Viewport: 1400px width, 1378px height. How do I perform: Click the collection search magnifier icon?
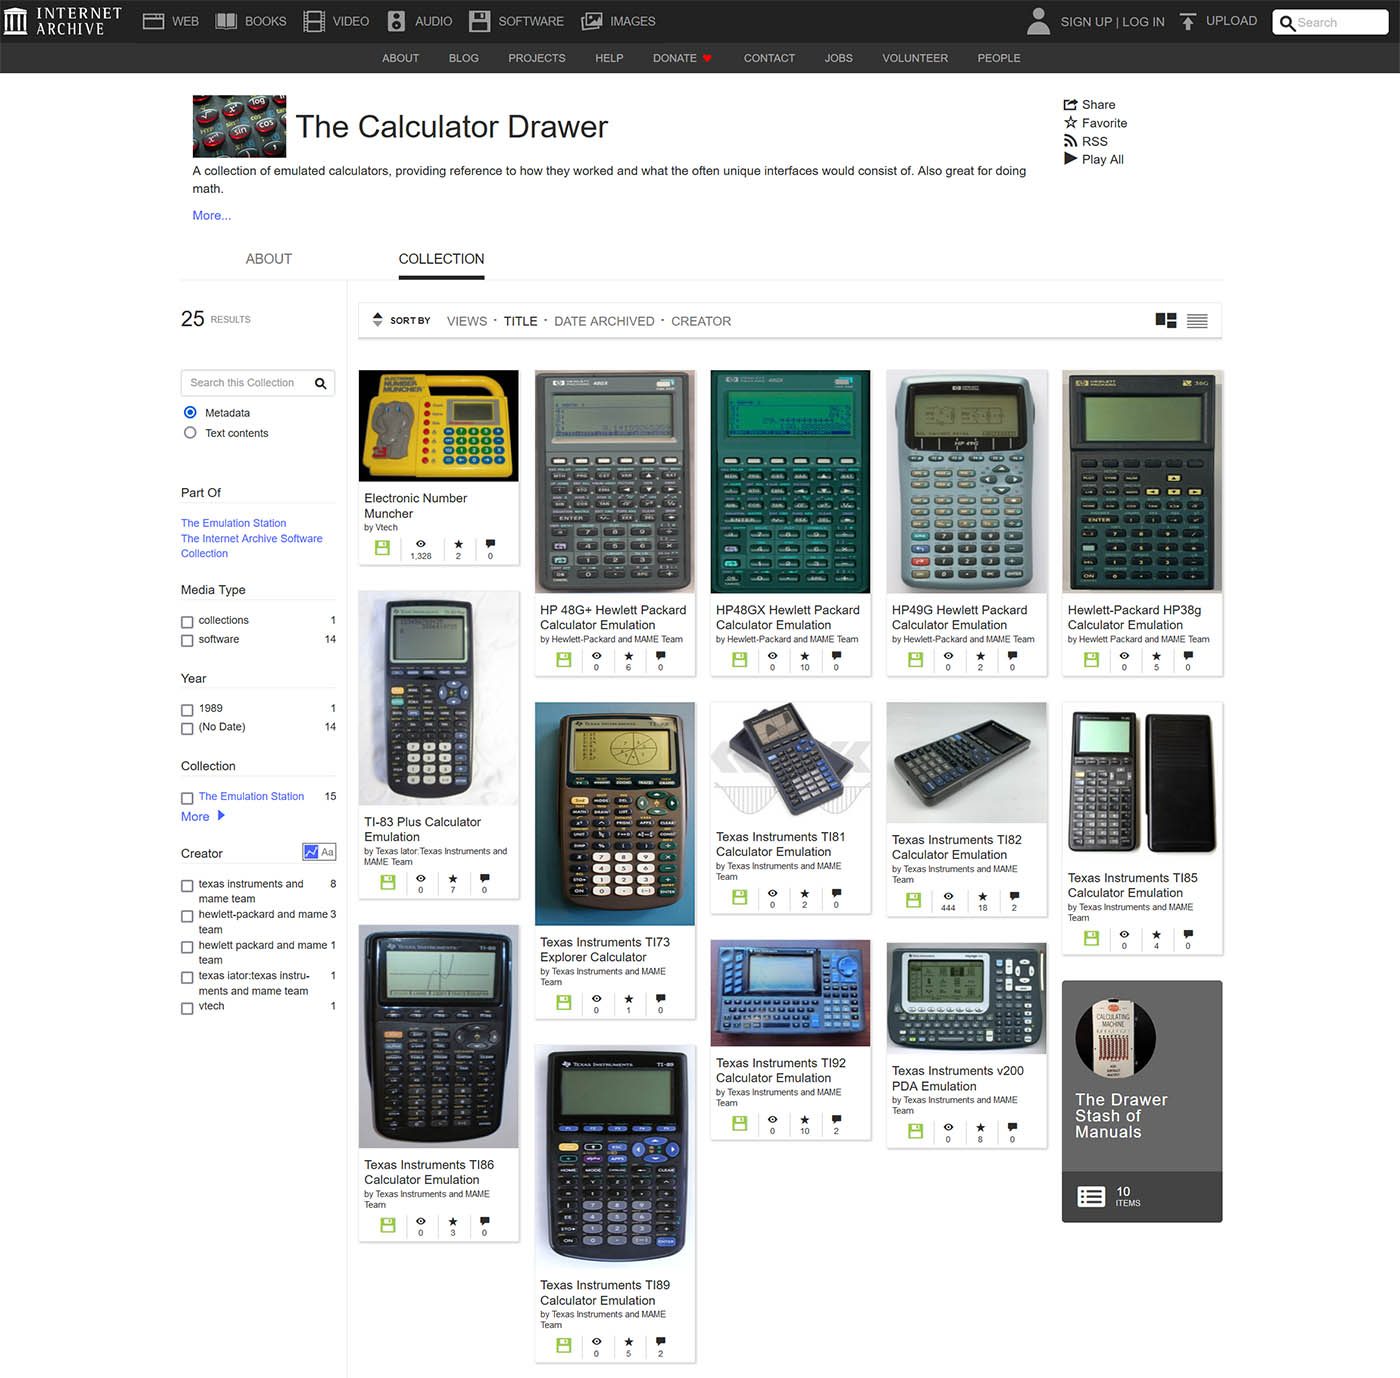[x=321, y=383]
